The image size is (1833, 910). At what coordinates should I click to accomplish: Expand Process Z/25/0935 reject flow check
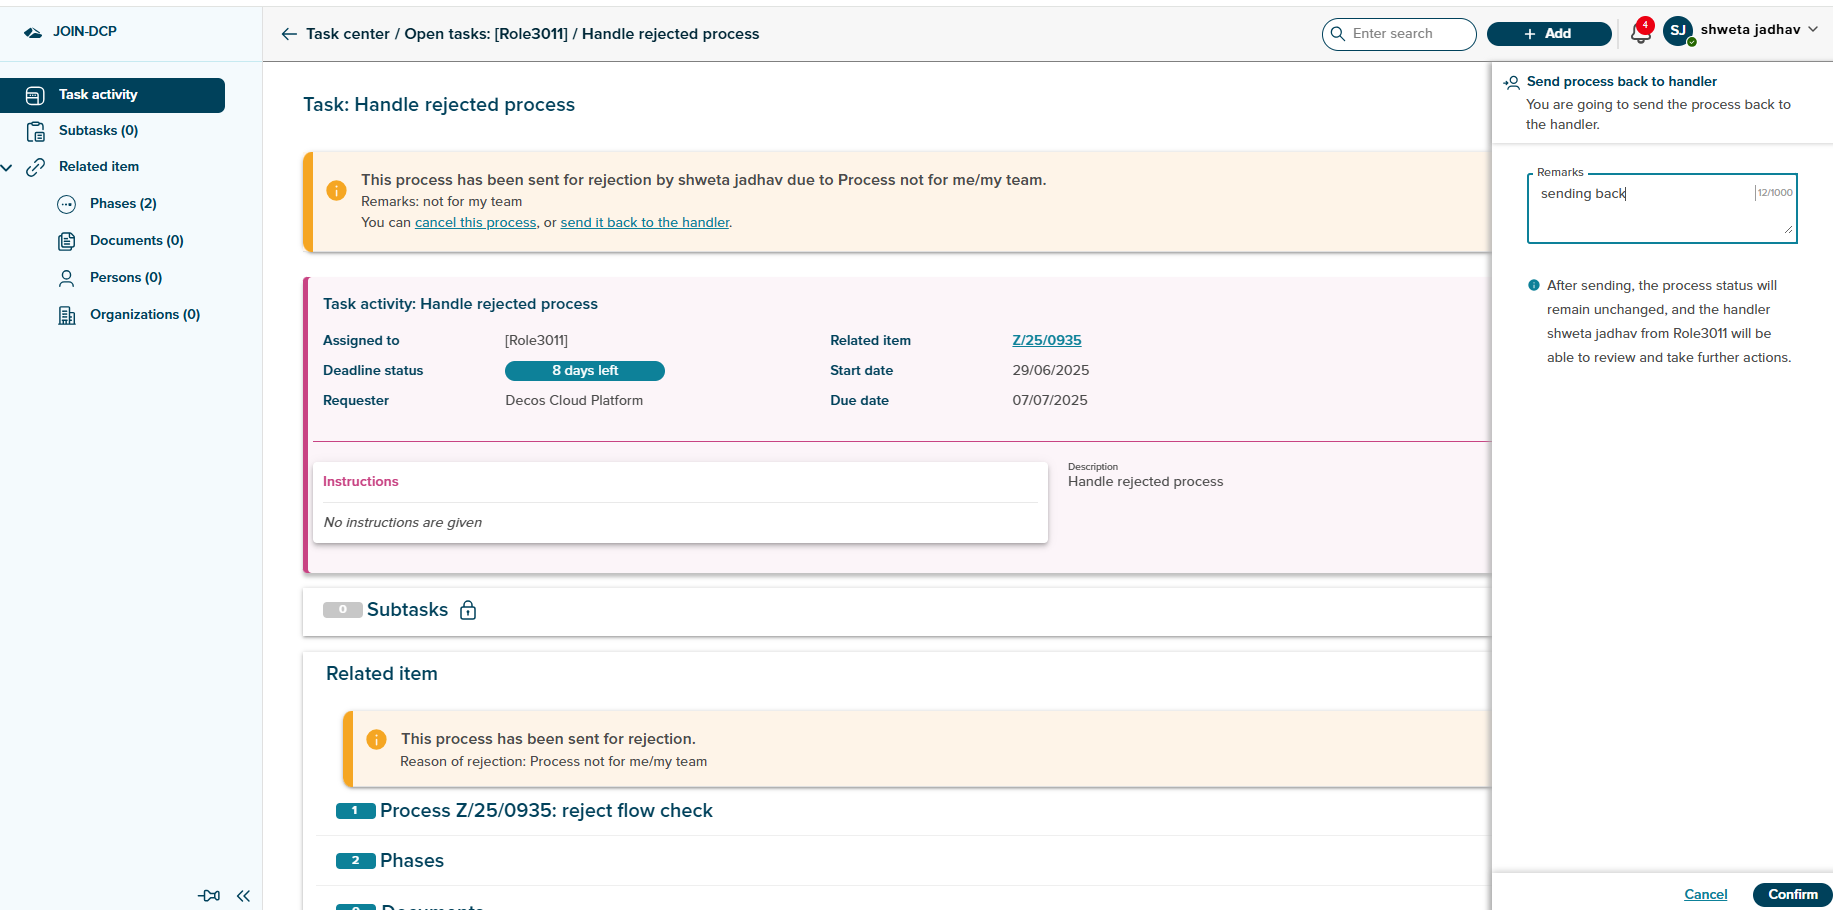pyautogui.click(x=545, y=811)
